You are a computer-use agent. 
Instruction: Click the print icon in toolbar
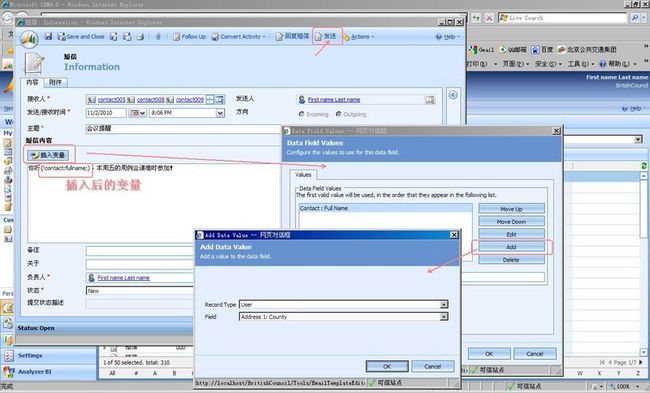pyautogui.click(x=141, y=36)
